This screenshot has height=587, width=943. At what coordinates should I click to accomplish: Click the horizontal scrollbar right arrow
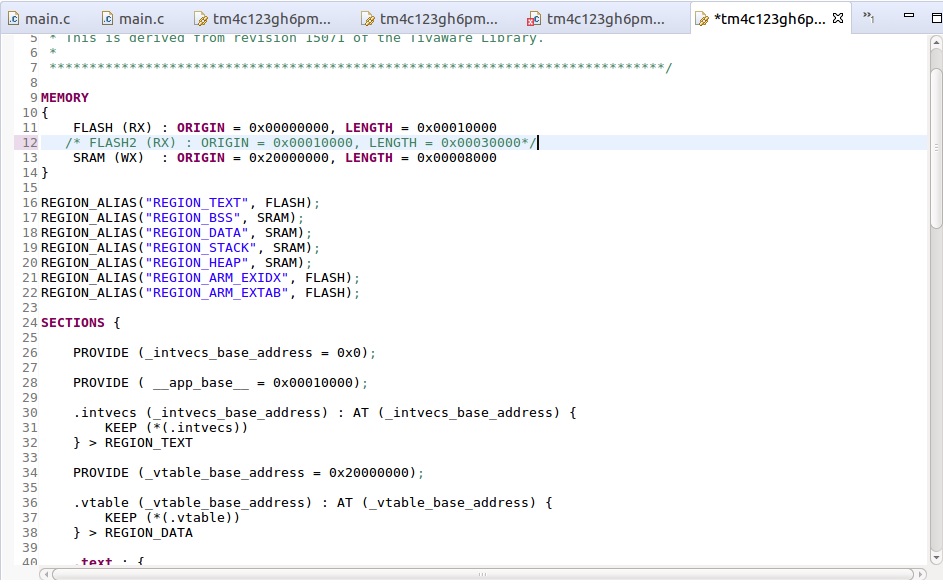pyautogui.click(x=919, y=574)
